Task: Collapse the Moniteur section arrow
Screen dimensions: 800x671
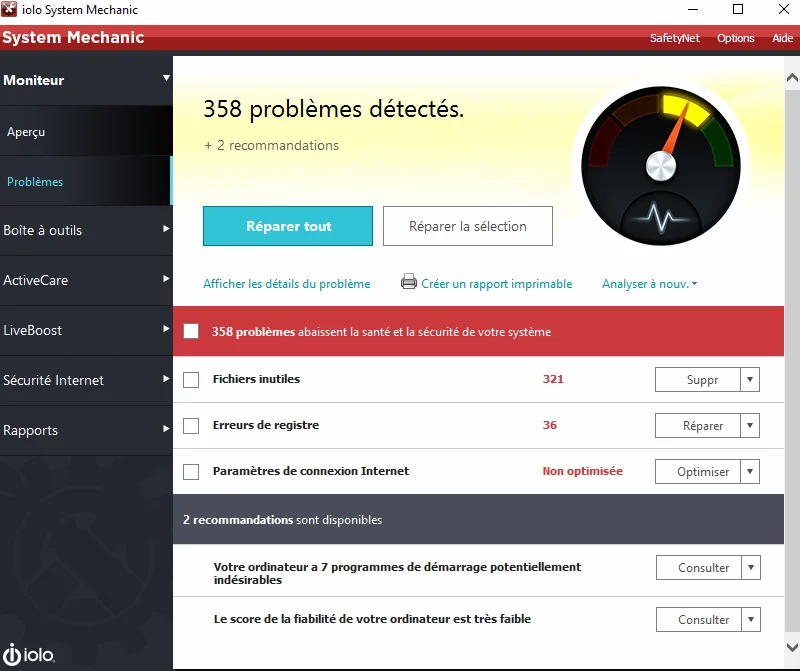Action: 166,78
